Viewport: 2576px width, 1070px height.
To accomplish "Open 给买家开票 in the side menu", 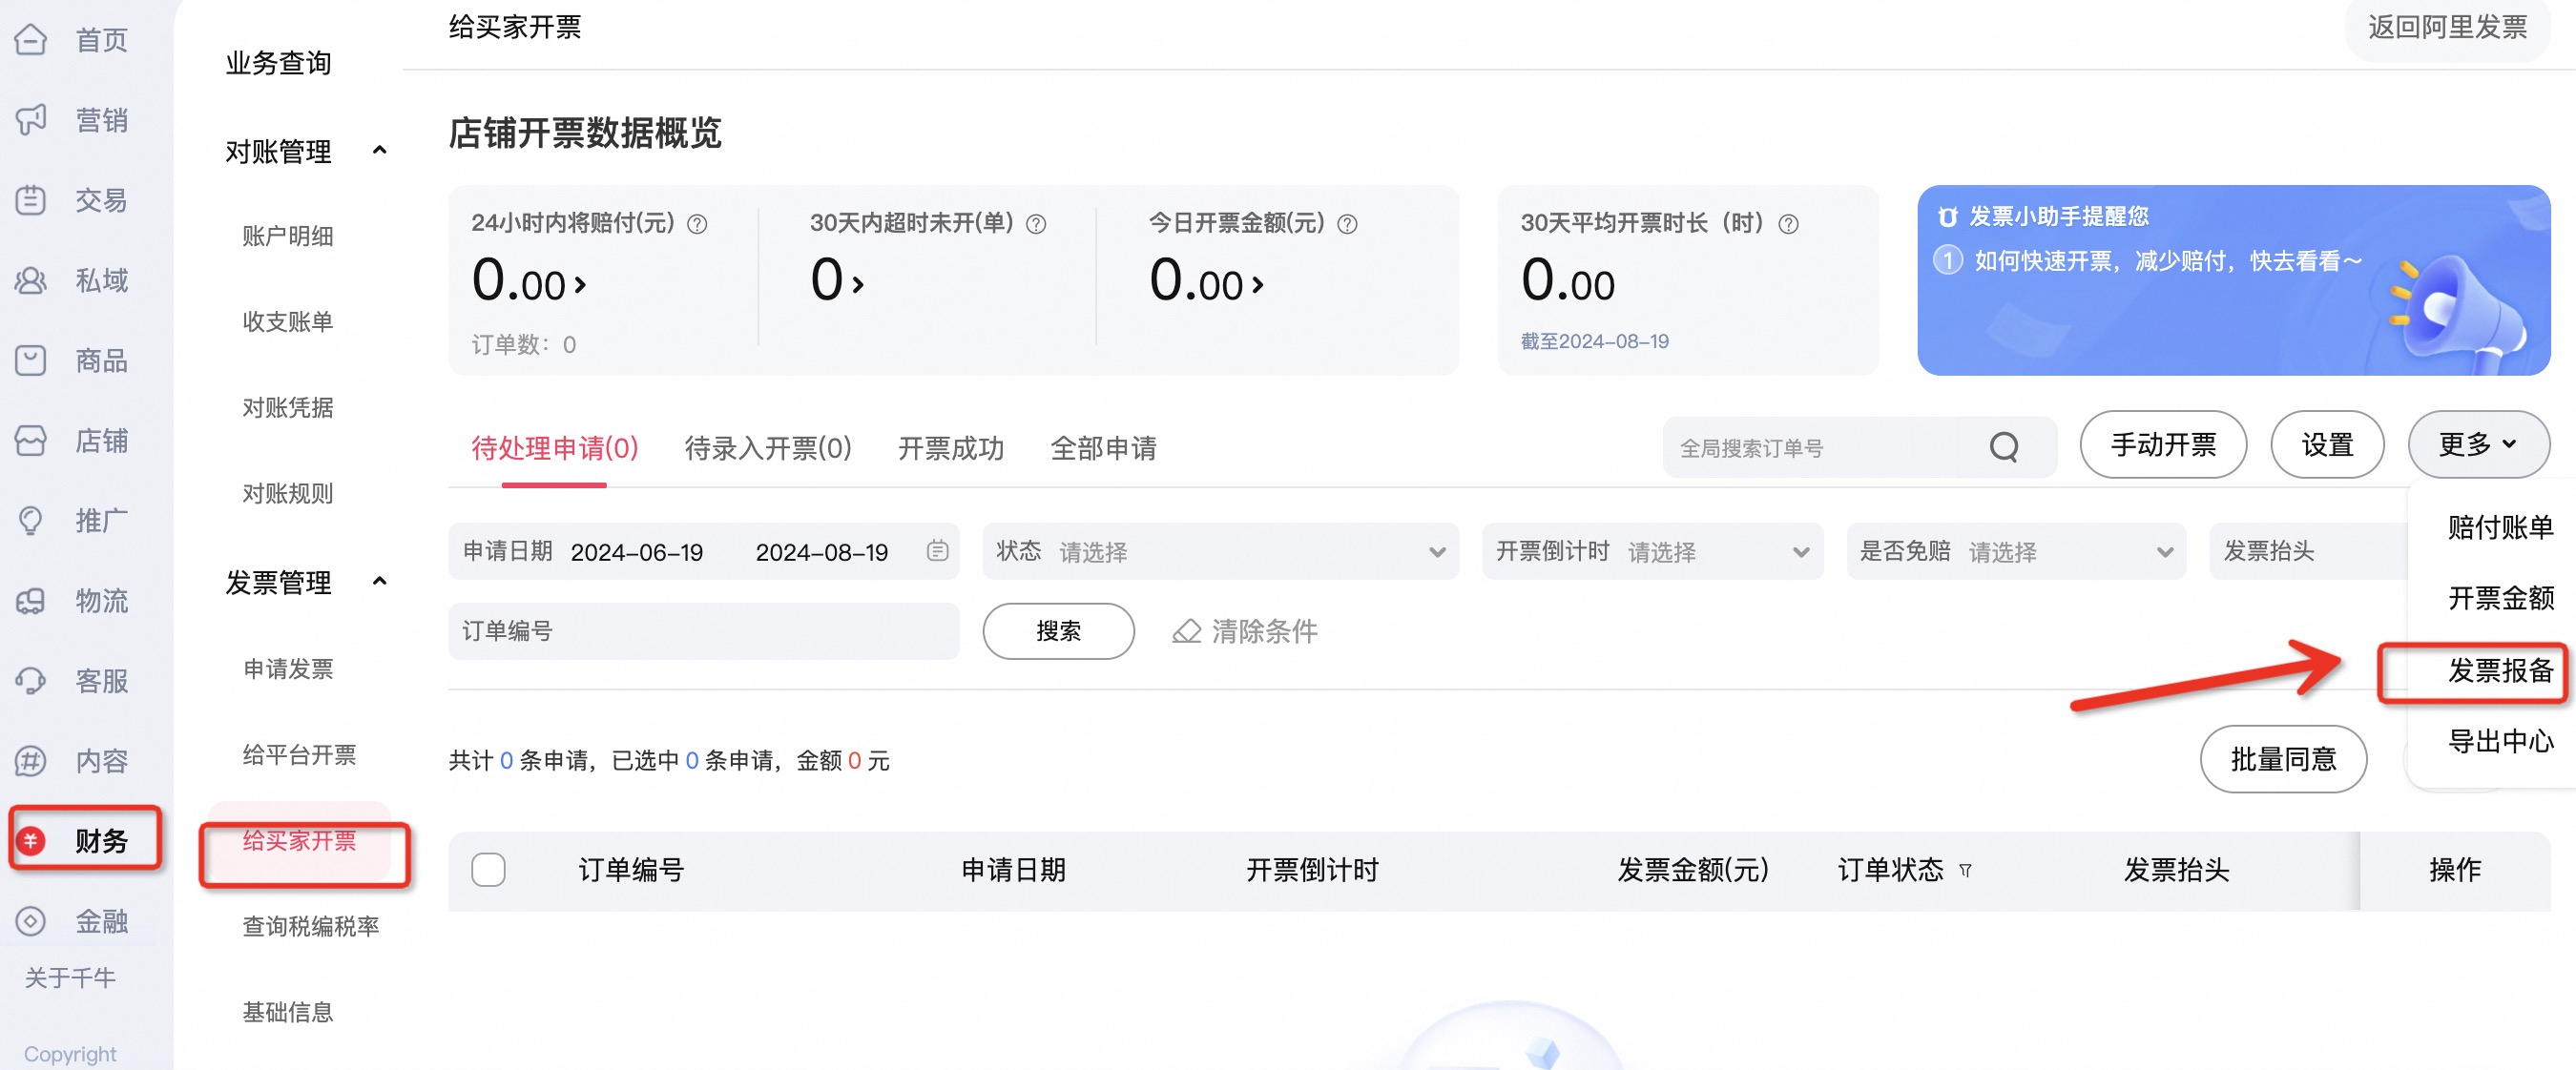I will (x=299, y=841).
